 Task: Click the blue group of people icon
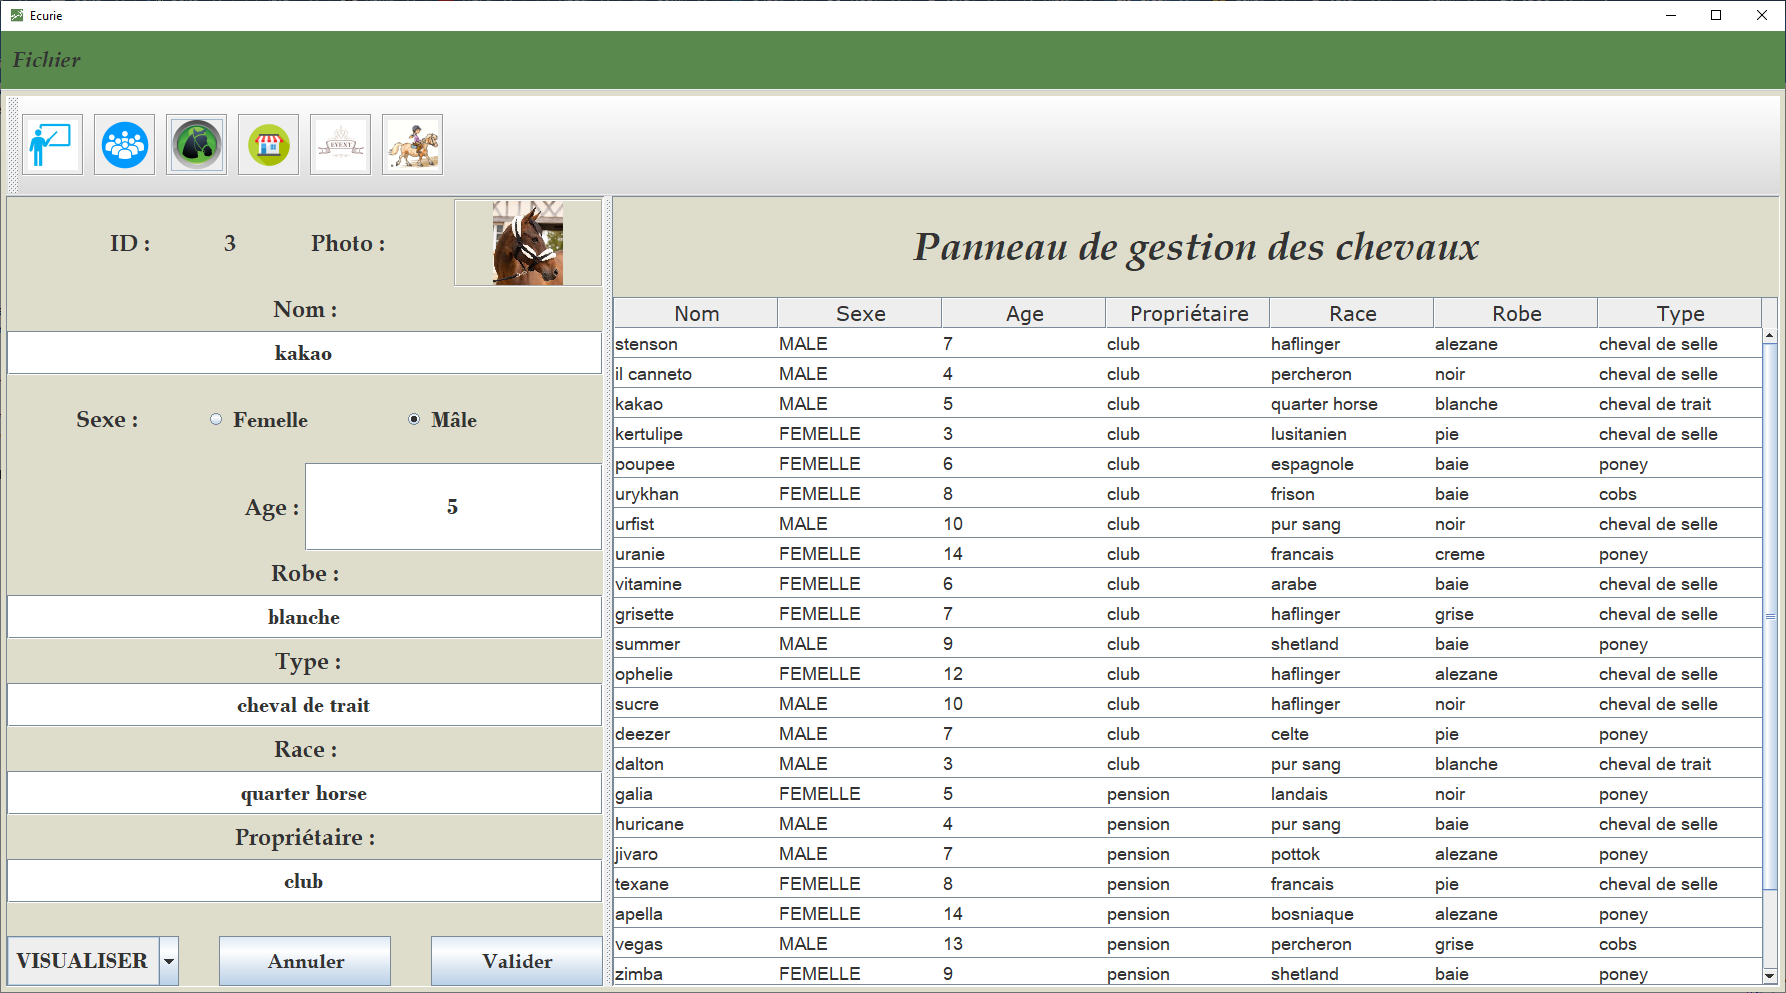(124, 145)
